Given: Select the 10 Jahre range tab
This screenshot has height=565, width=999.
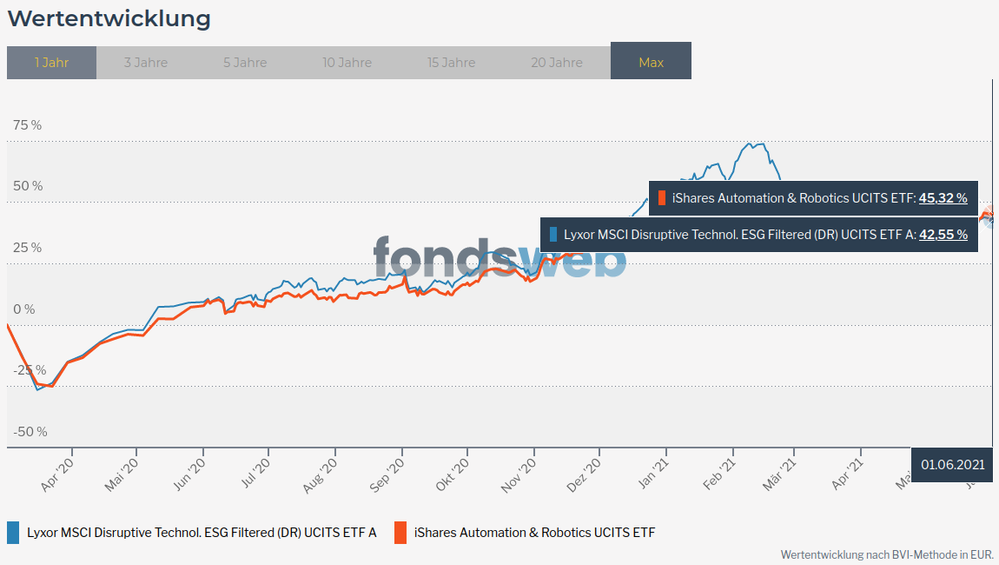Looking at the screenshot, I should [347, 62].
